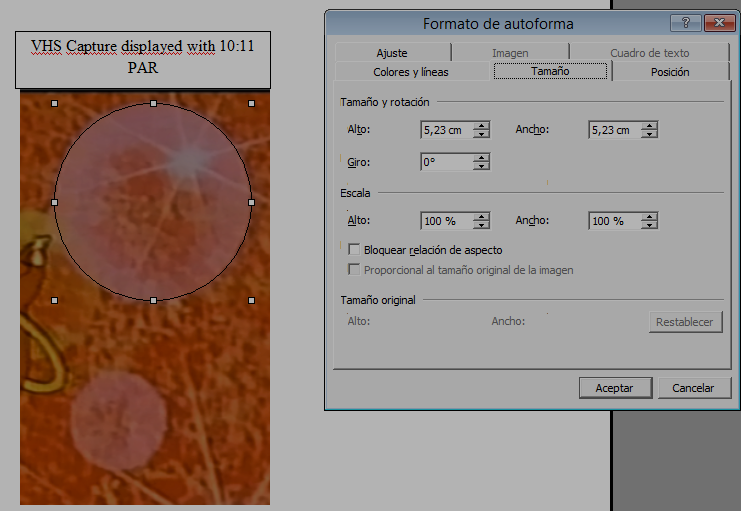Toggle Proporcional al tamaño original checkbox
741x511 pixels.
353,269
